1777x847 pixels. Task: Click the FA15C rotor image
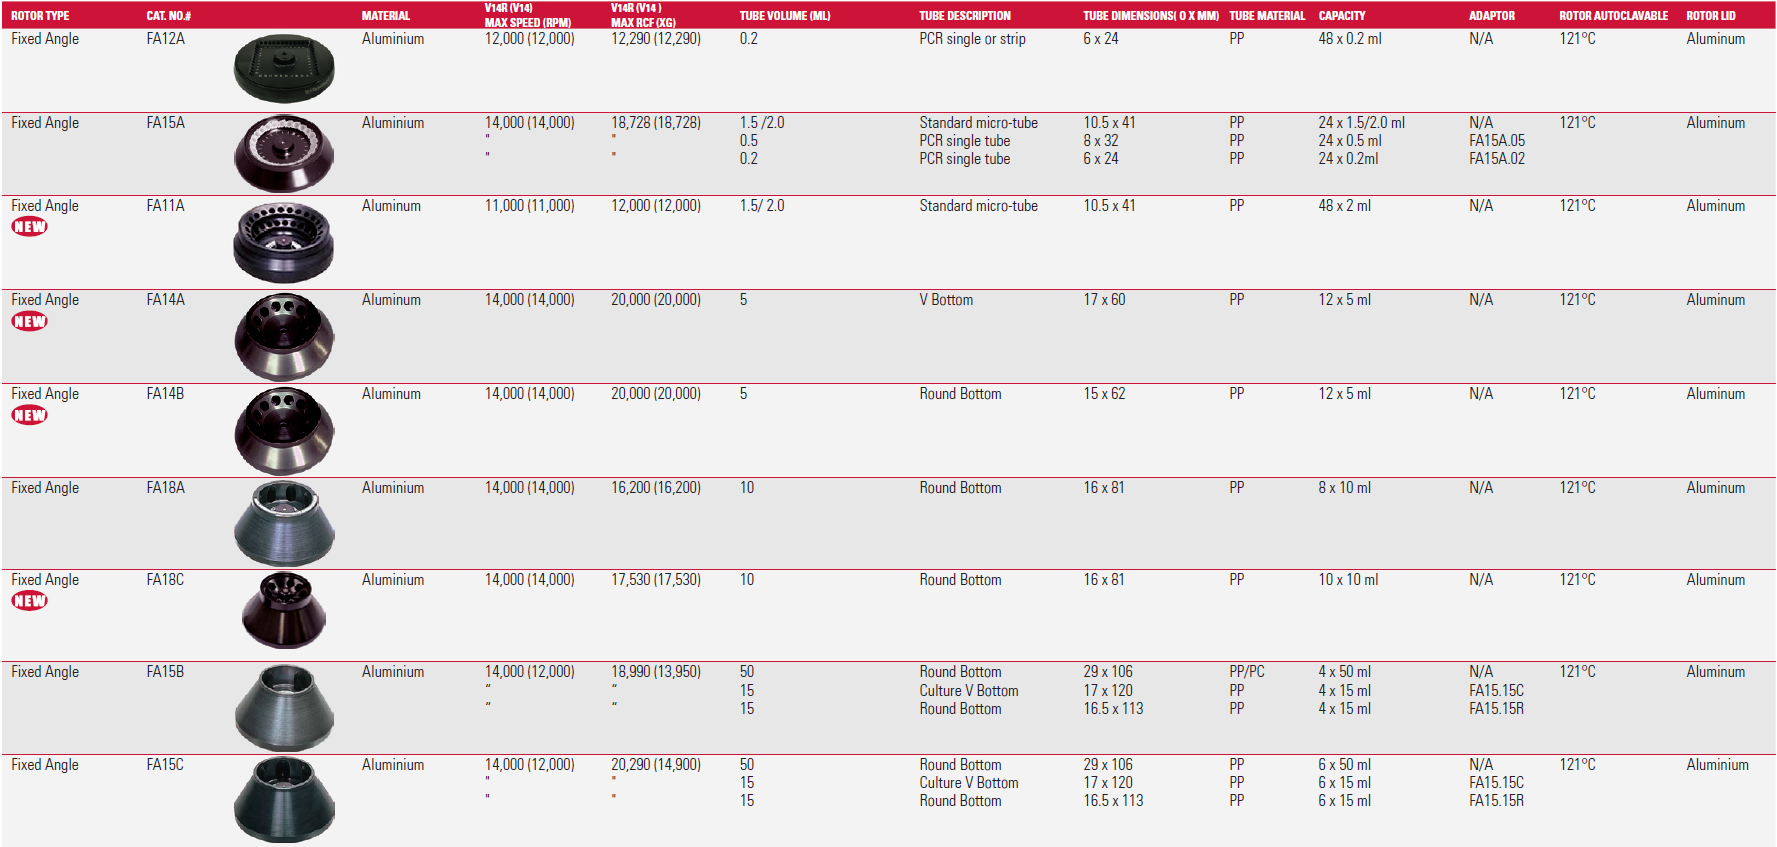(284, 799)
